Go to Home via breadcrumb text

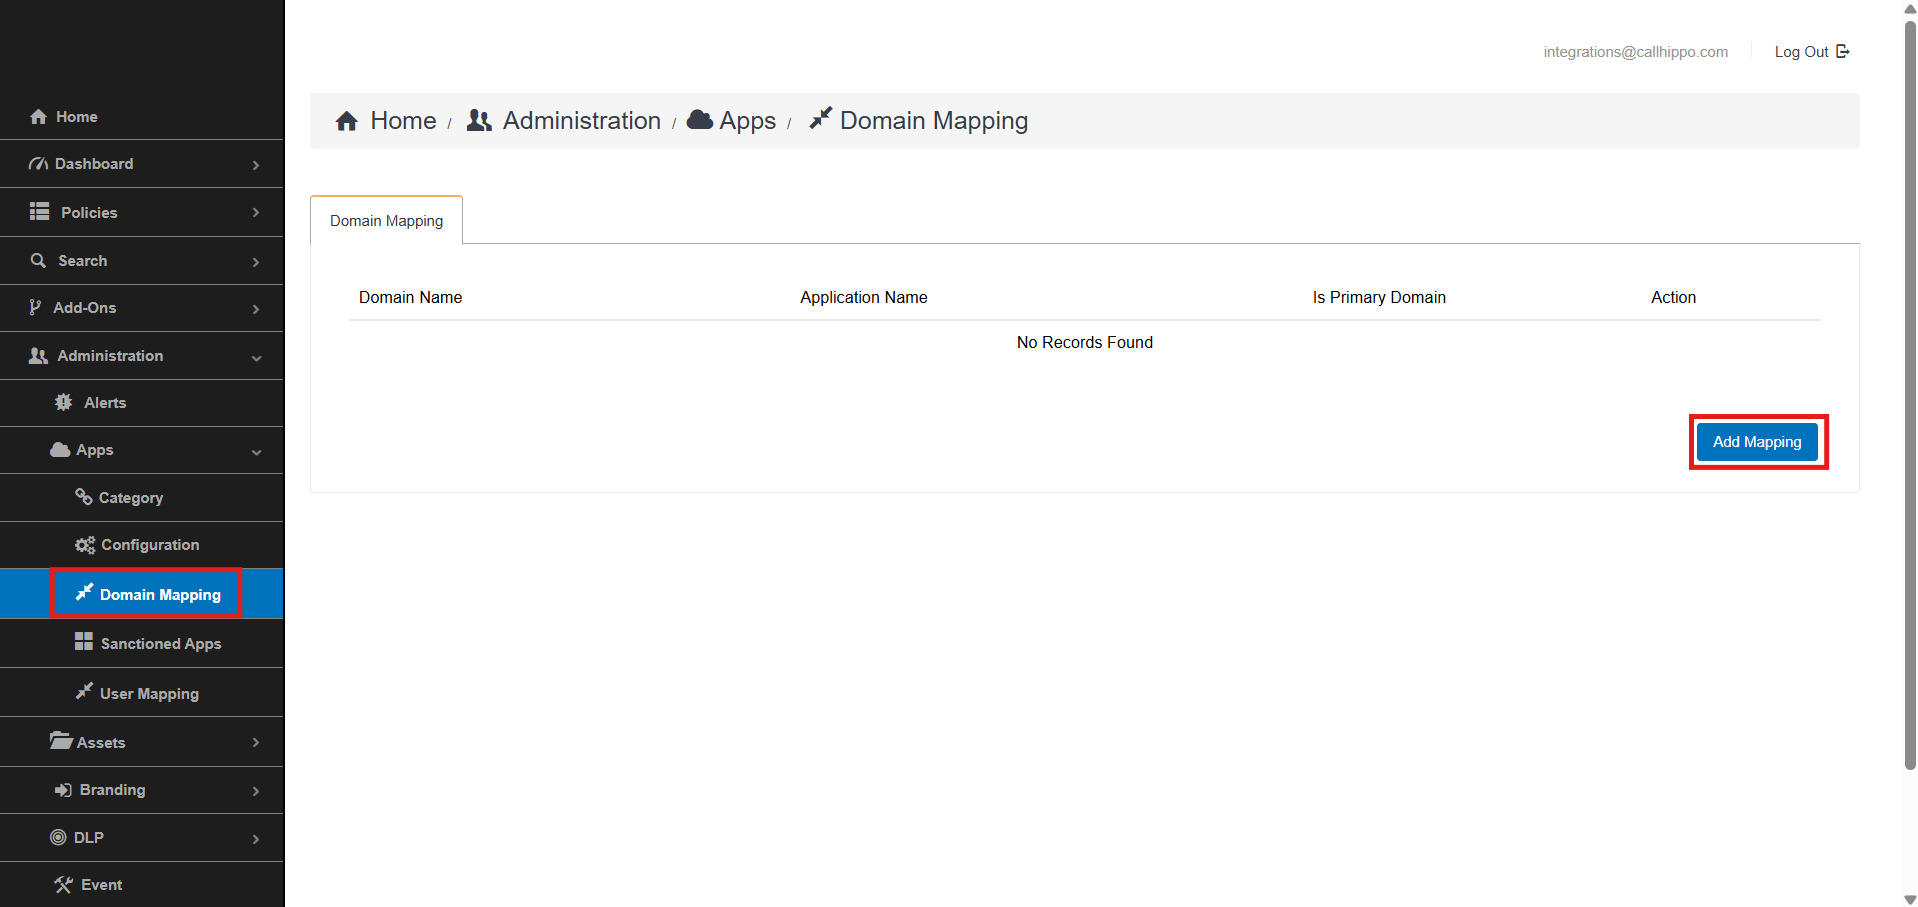pos(403,121)
